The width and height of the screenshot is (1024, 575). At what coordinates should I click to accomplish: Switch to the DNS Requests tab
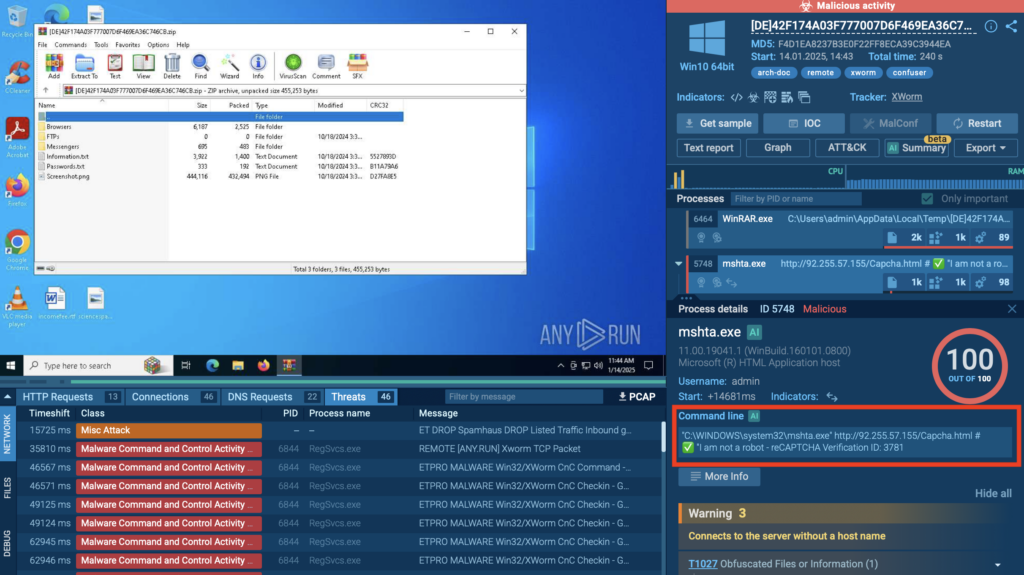pyautogui.click(x=259, y=397)
